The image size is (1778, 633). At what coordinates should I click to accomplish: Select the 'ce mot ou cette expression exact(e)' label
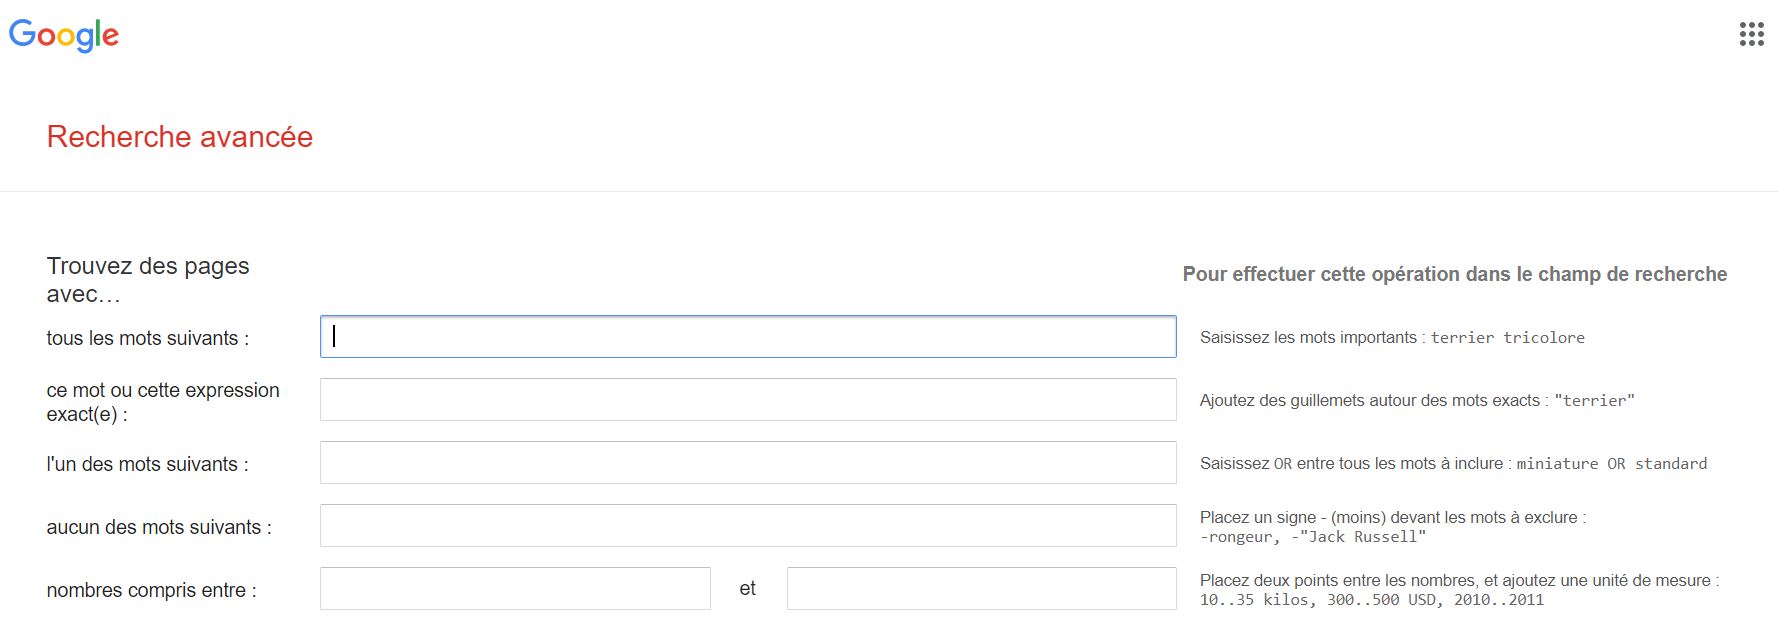click(163, 402)
